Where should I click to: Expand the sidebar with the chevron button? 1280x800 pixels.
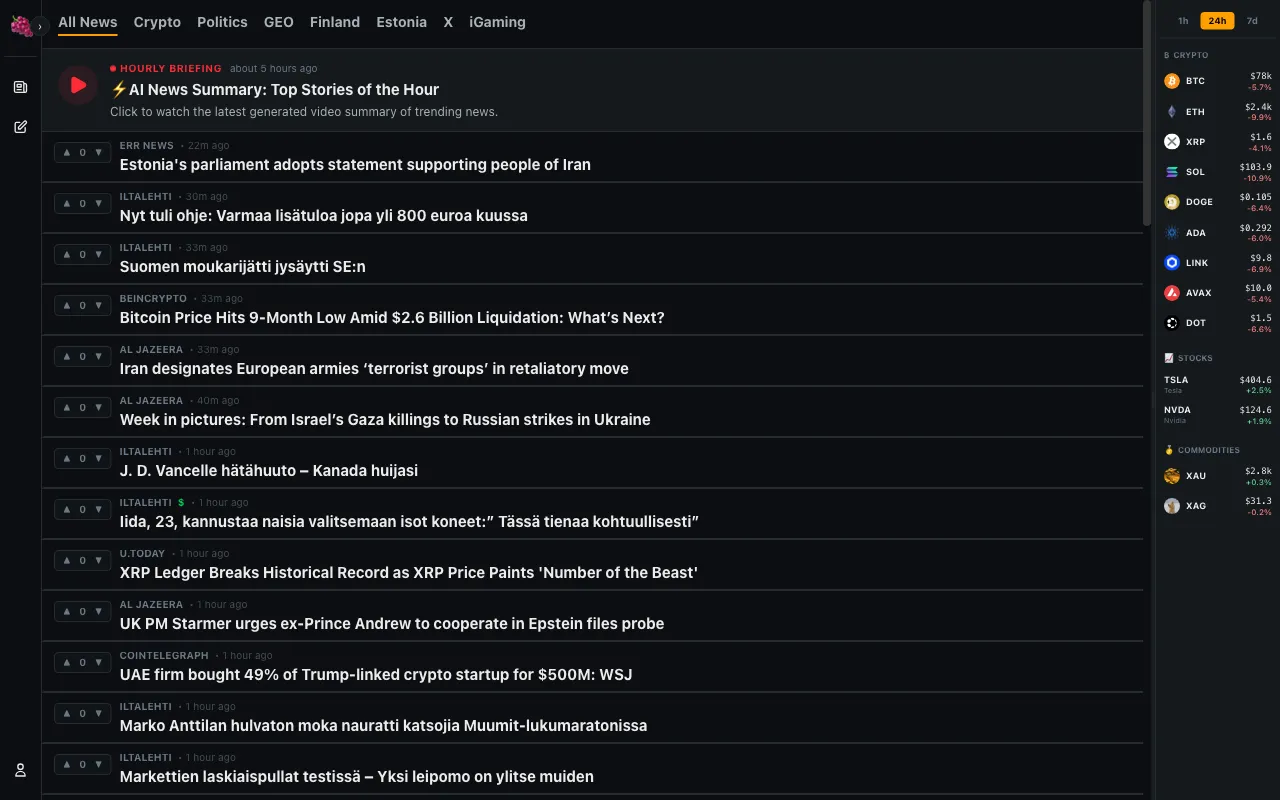point(40,26)
